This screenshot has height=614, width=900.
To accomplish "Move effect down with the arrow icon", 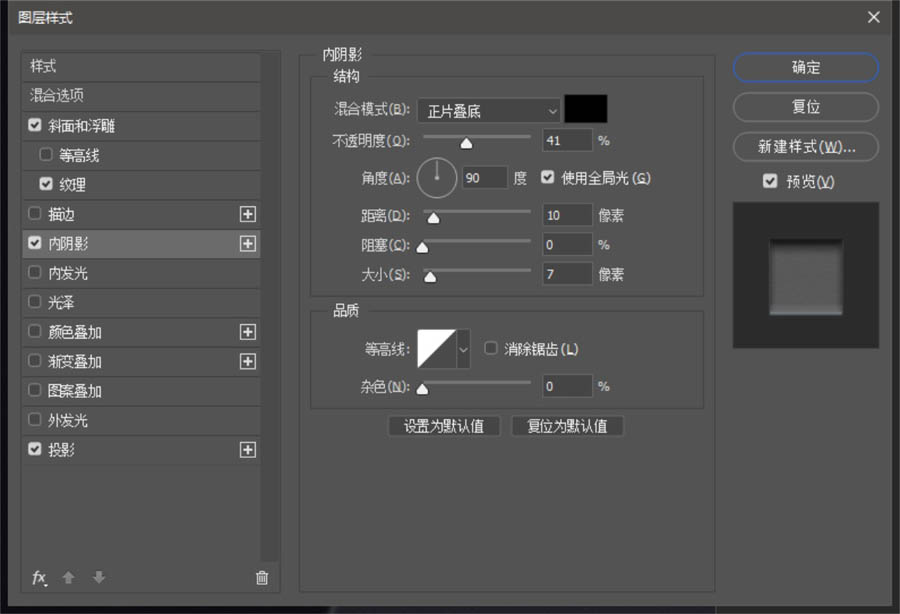I will tap(99, 577).
